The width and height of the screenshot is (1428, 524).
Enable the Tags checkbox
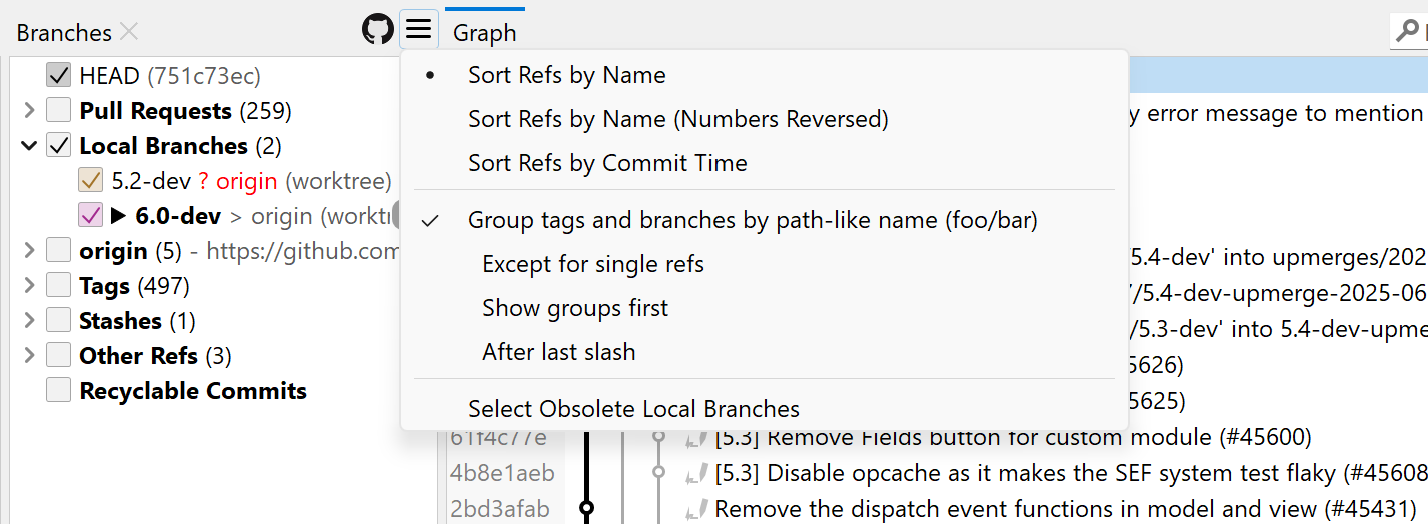click(x=58, y=285)
